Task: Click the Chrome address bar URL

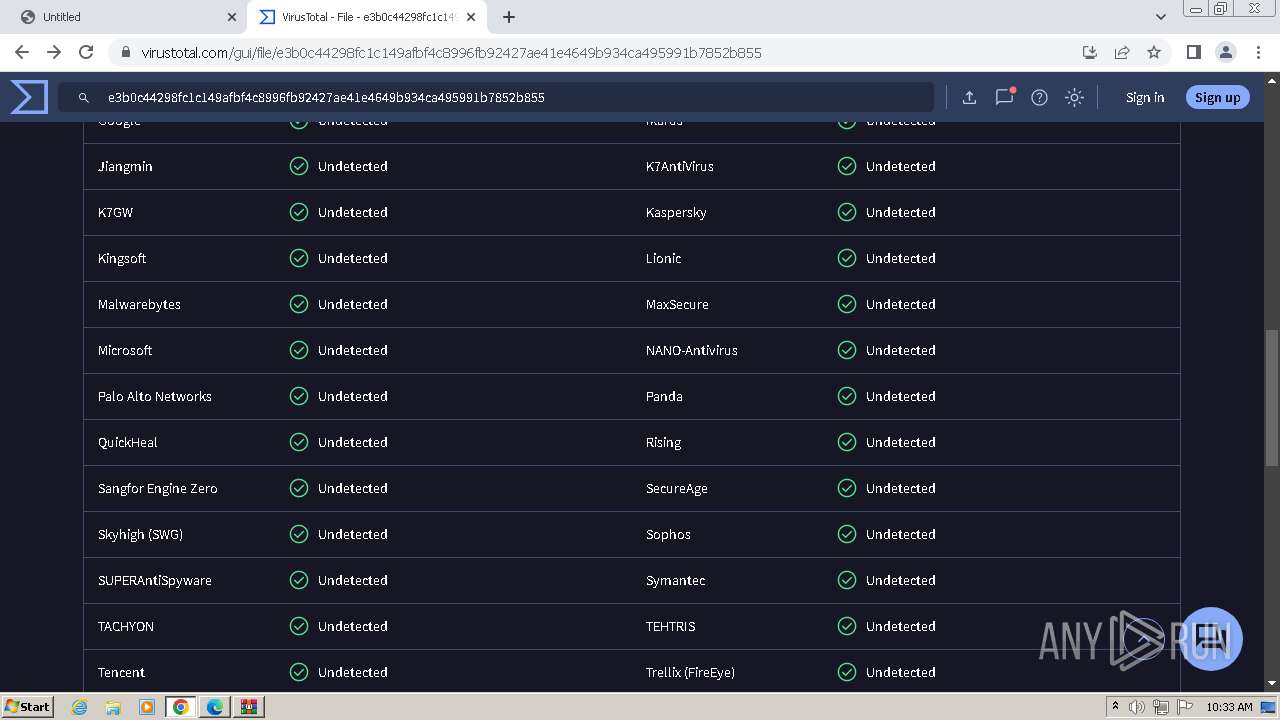Action: tap(451, 53)
